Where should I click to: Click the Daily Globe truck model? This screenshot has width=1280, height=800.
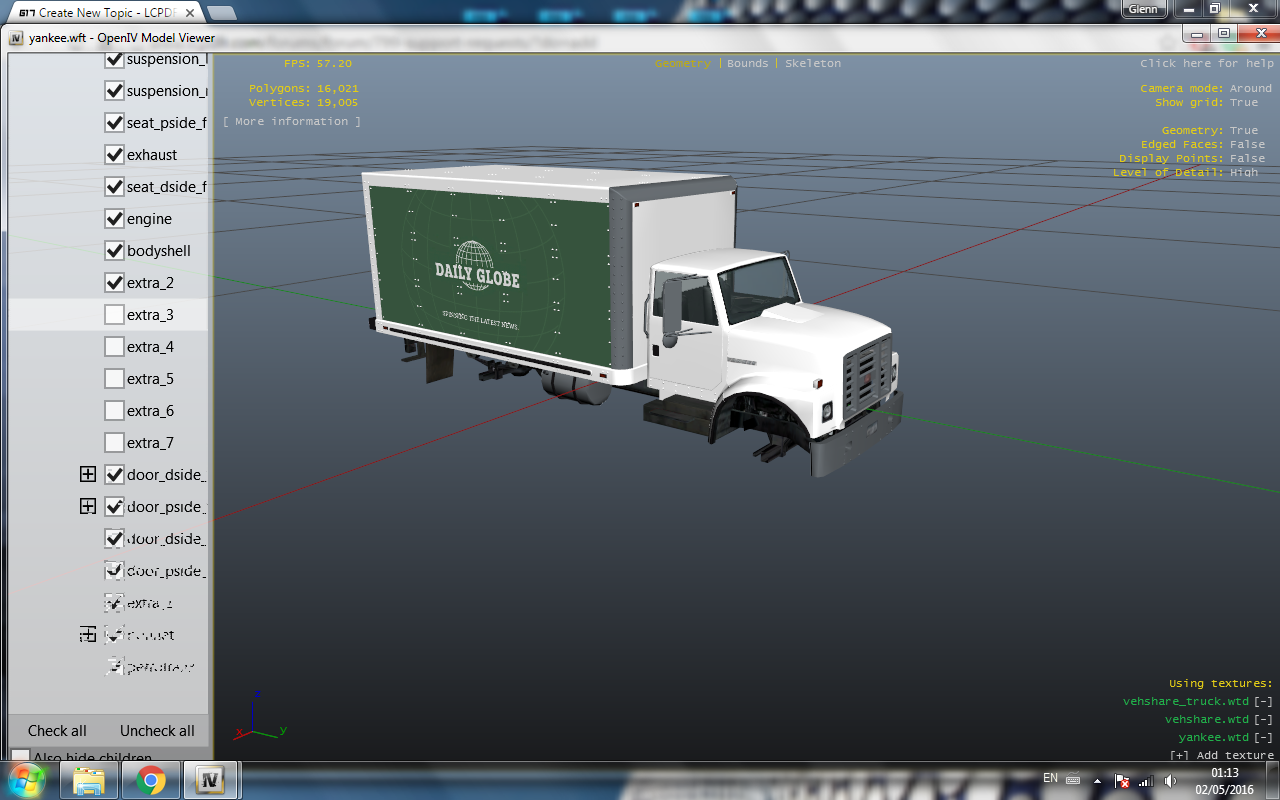point(632,320)
